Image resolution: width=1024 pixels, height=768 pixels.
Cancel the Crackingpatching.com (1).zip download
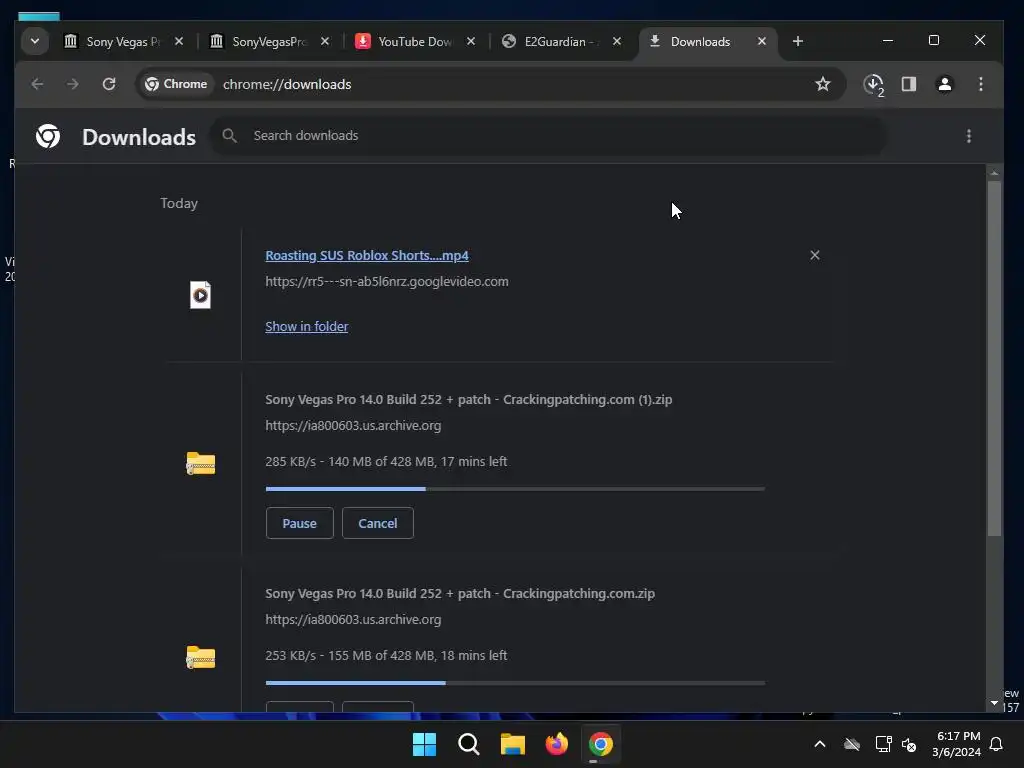pos(377,523)
